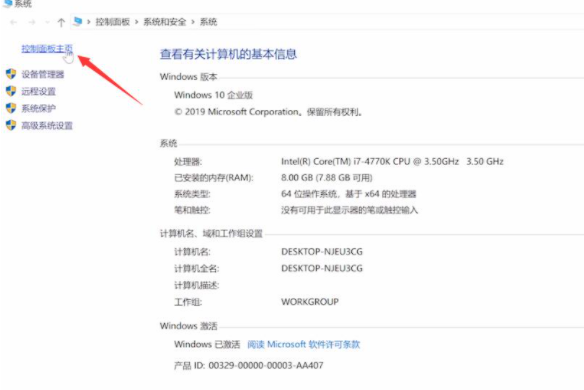The height and width of the screenshot is (390, 584).
Task: Click Windows 已激活 status text
Action: pyautogui.click(x=207, y=344)
